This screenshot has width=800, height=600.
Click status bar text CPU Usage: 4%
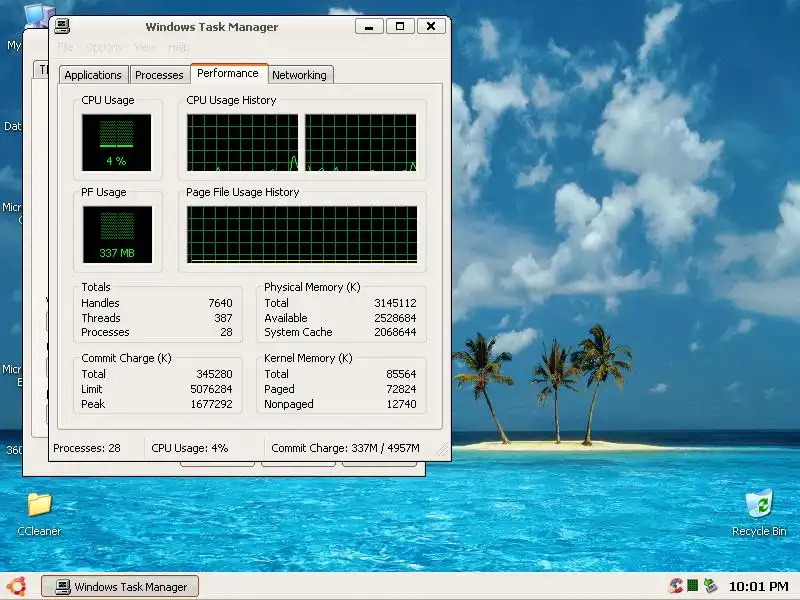click(190, 448)
